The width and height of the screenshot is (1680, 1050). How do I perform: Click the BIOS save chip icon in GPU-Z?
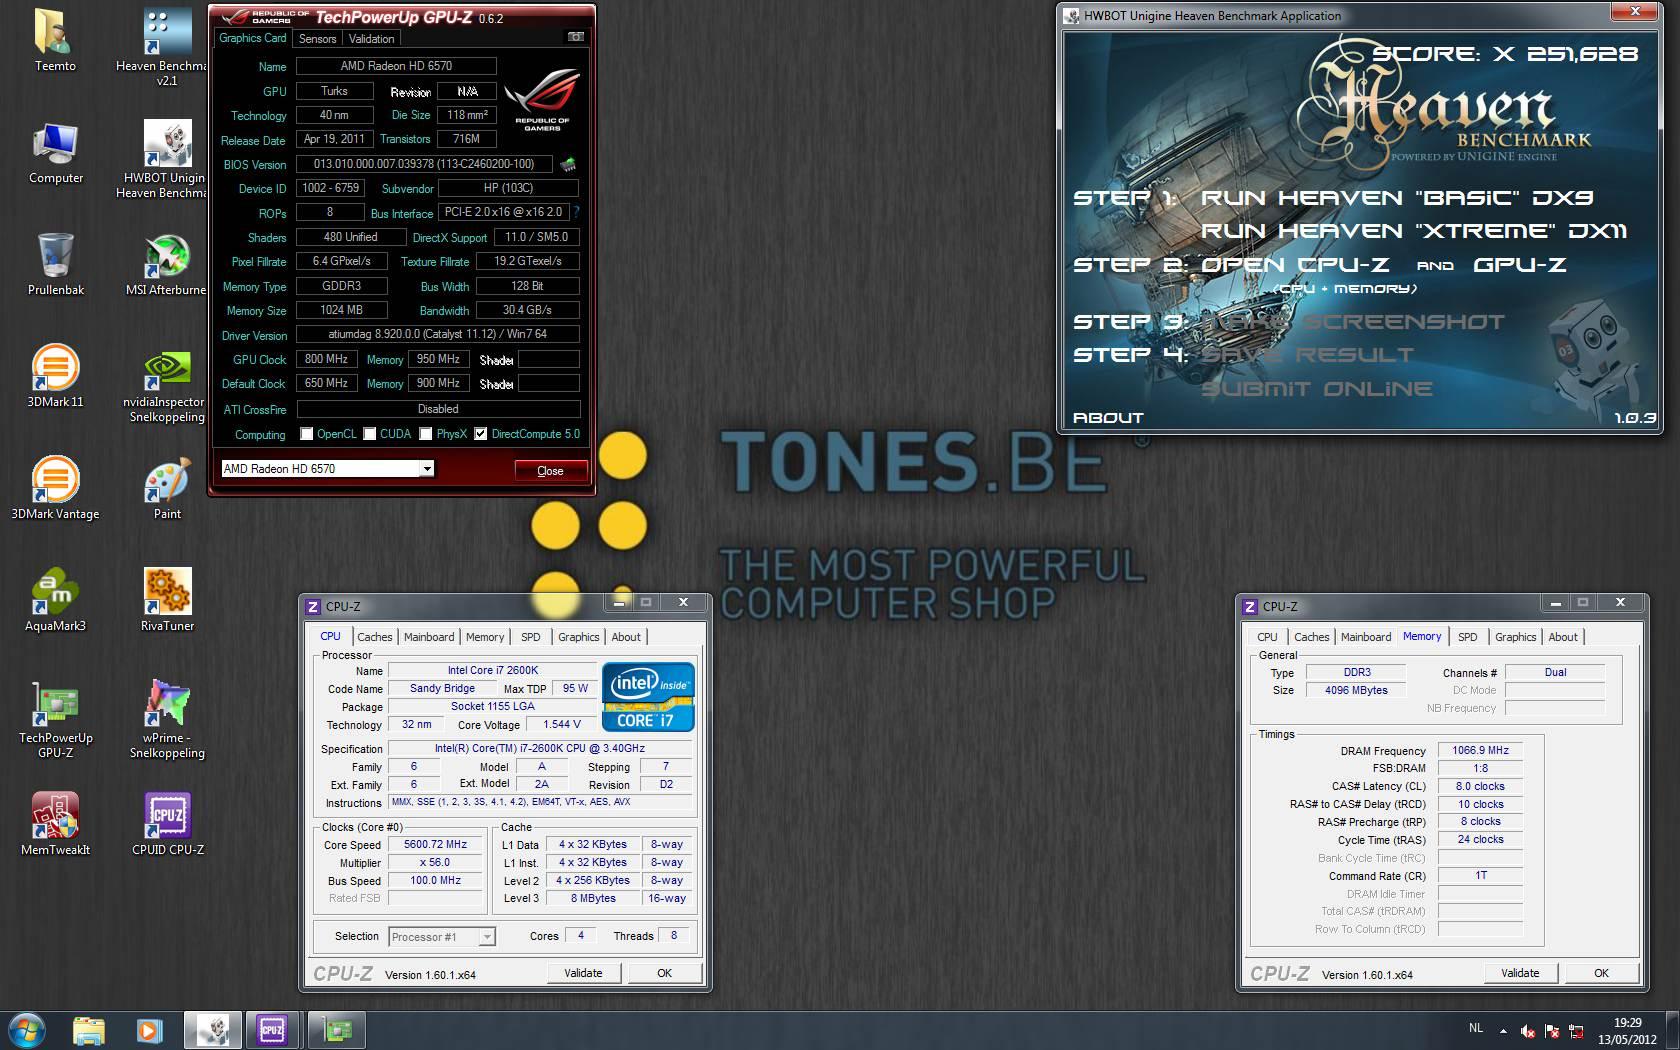click(568, 164)
